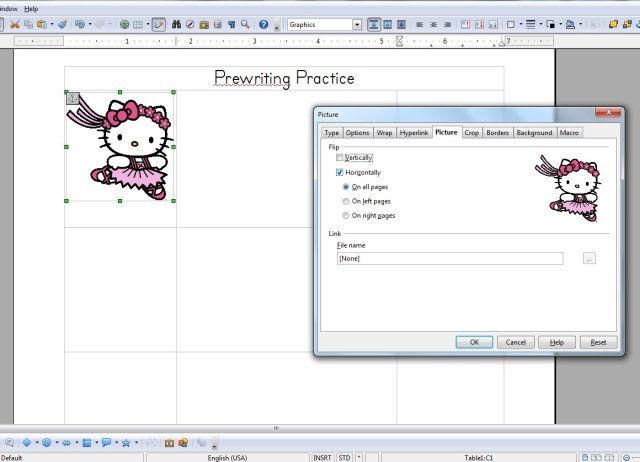The height and width of the screenshot is (462, 640).
Task: Open the Hyperlink globe icon
Action: [124, 24]
